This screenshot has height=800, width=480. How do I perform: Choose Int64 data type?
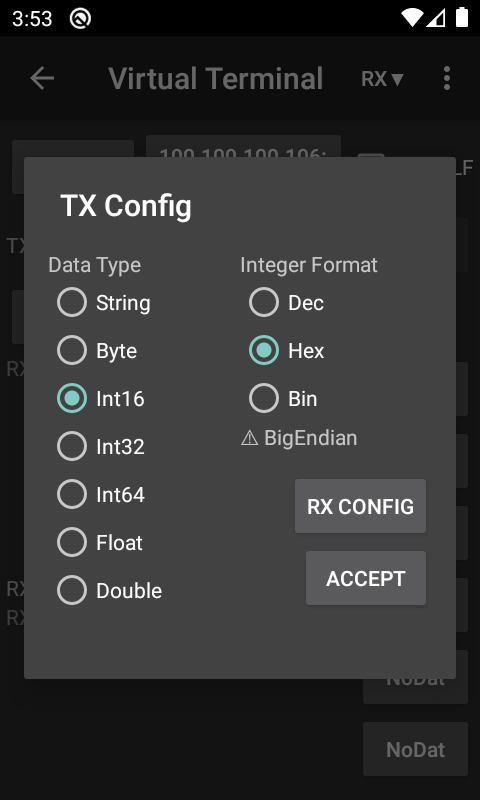[x=101, y=494]
